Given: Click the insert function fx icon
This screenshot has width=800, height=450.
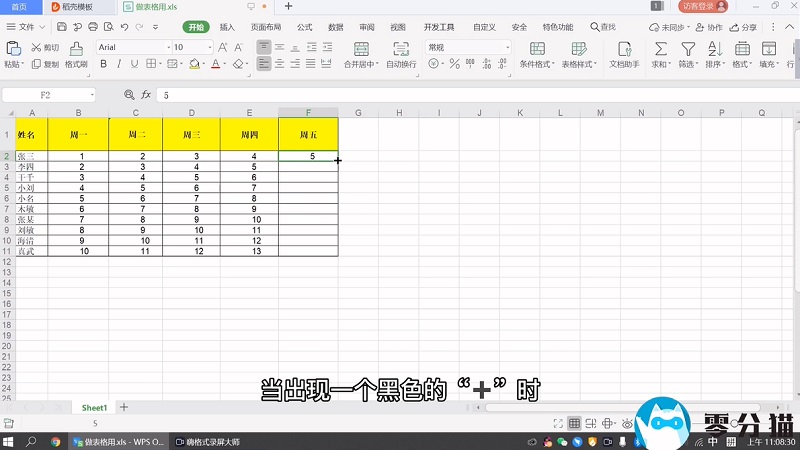Looking at the screenshot, I should [146, 95].
